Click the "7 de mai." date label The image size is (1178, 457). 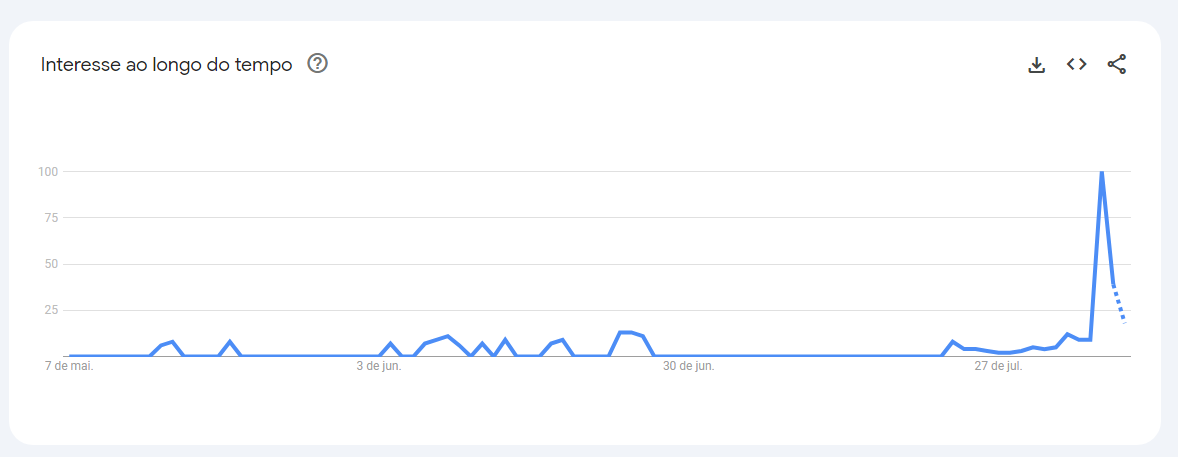[68, 366]
